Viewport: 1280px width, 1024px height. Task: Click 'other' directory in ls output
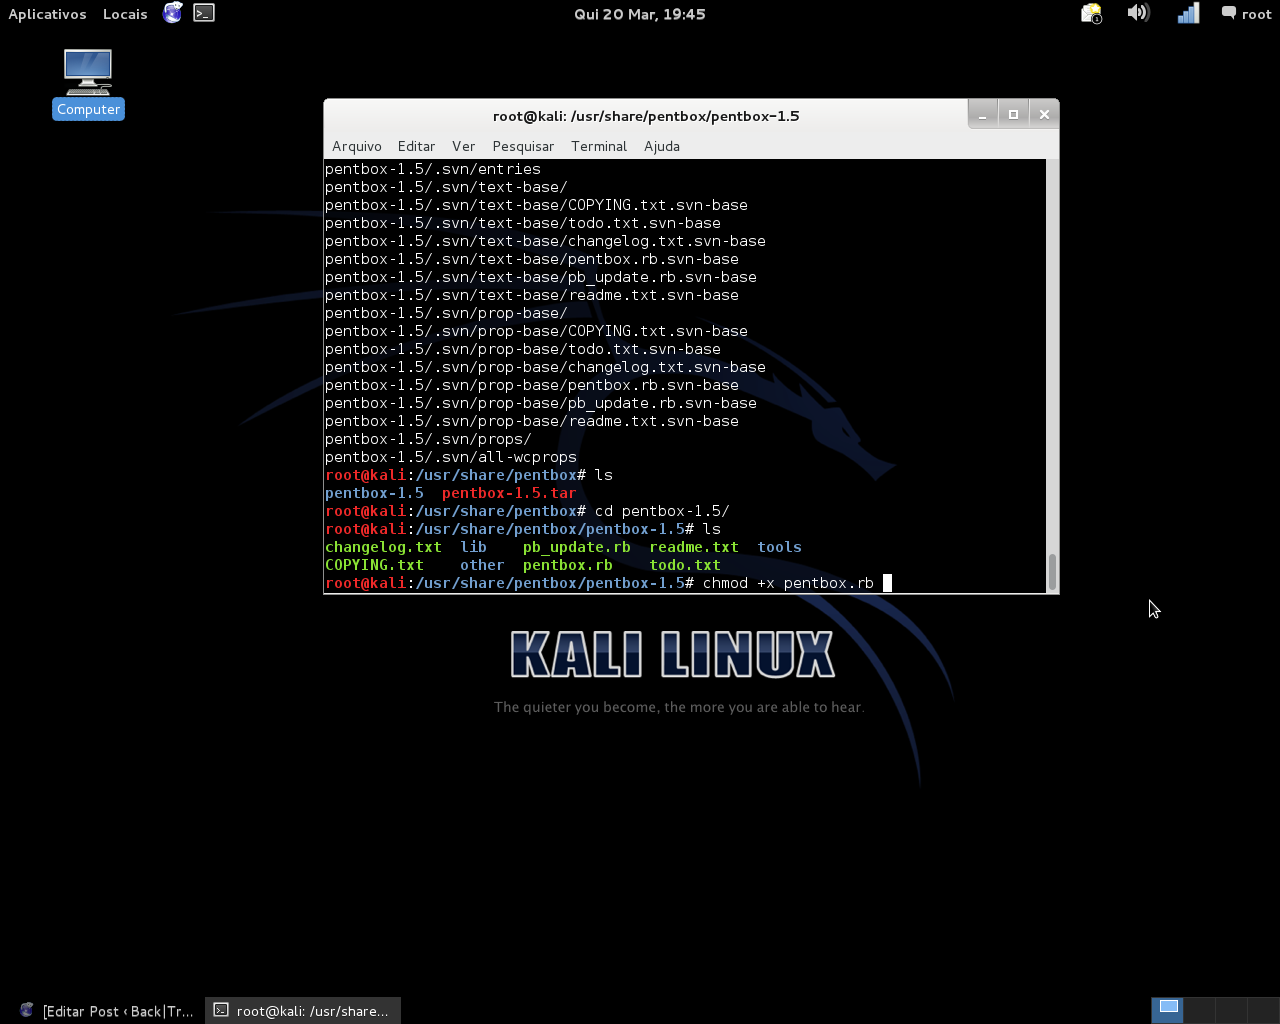click(x=482, y=565)
